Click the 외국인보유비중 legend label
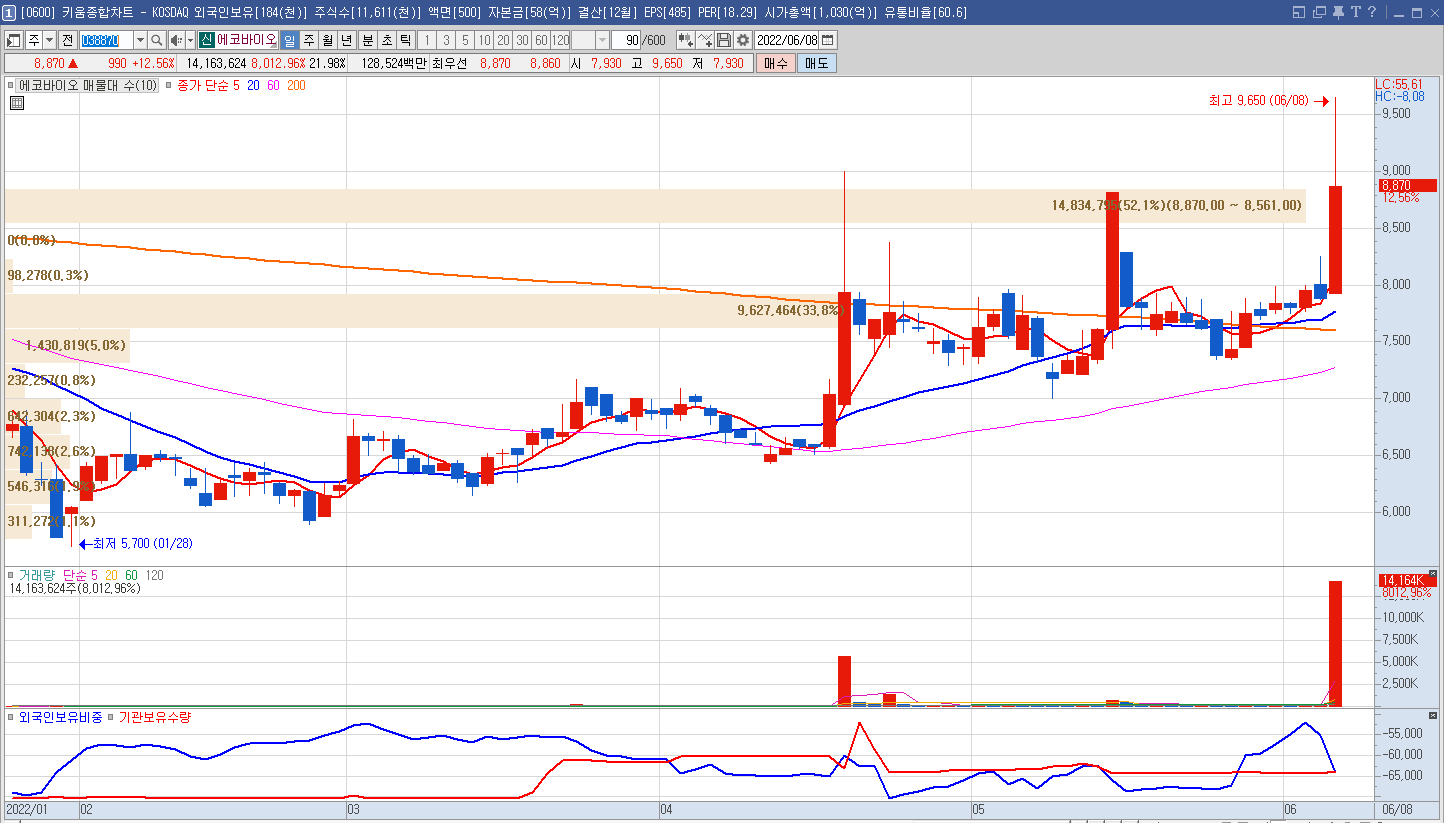1444x823 pixels. tap(60, 717)
